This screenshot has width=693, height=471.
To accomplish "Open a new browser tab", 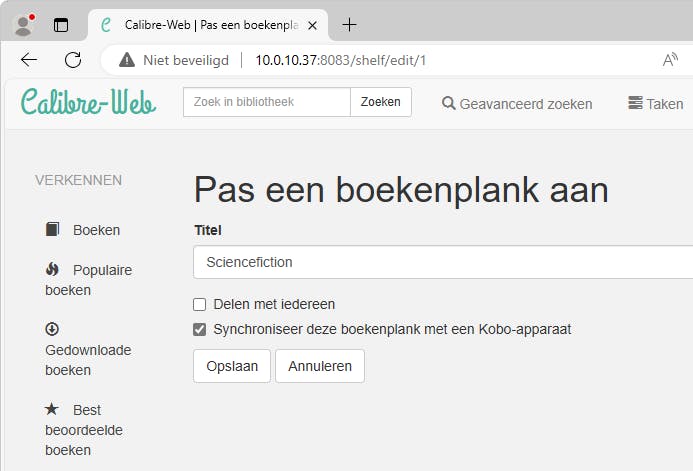I will pyautogui.click(x=349, y=25).
